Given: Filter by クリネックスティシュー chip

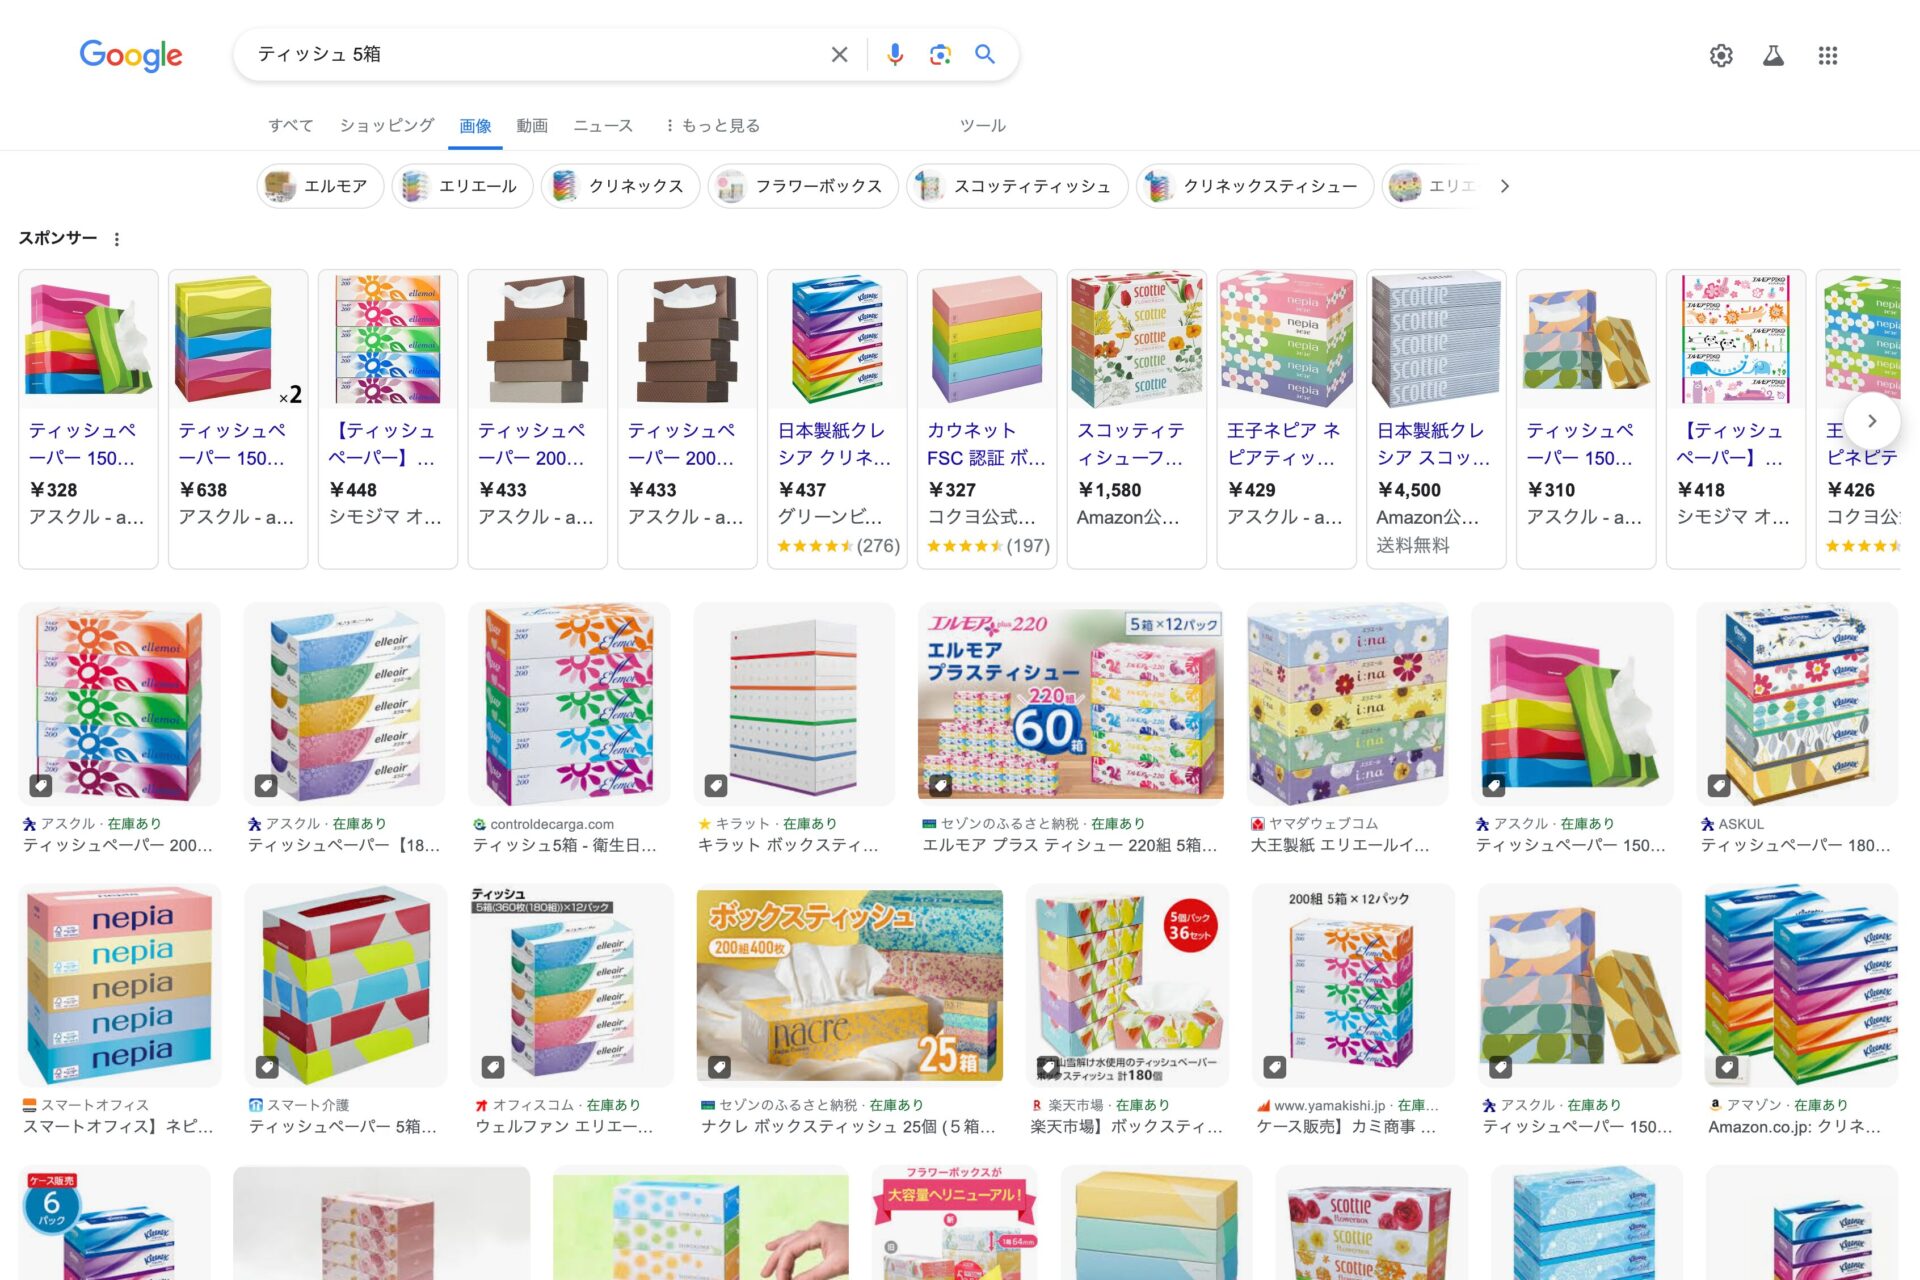Looking at the screenshot, I should [x=1255, y=186].
